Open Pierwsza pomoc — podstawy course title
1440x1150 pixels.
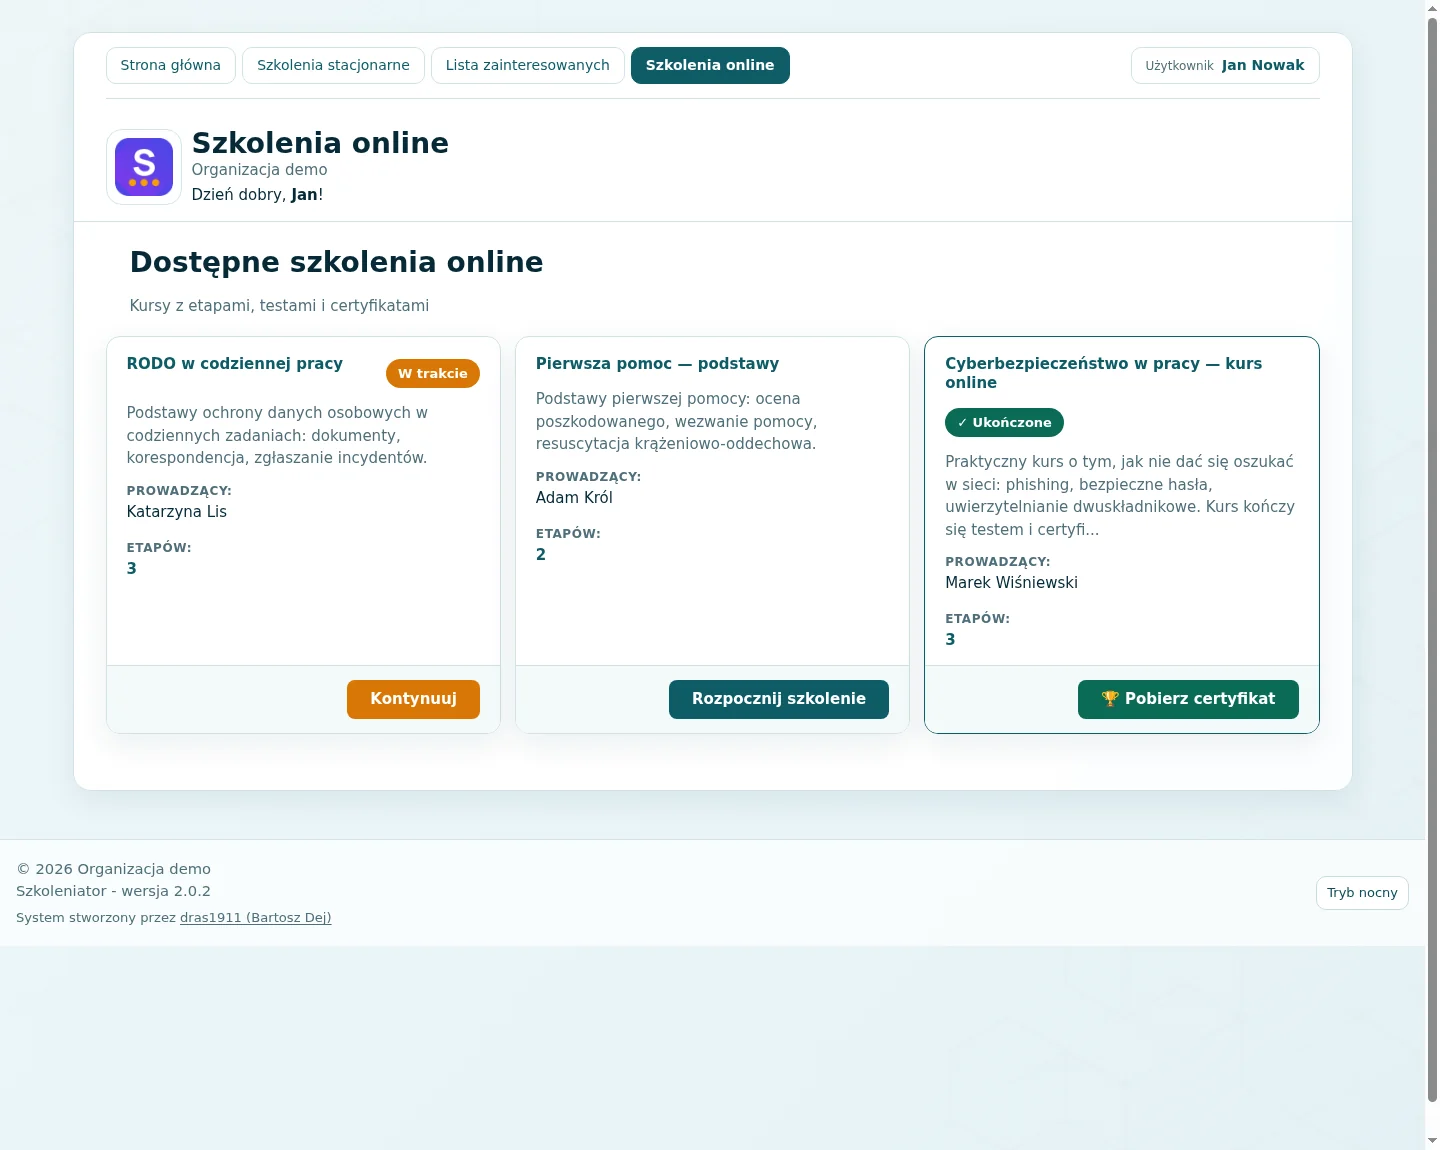click(x=657, y=364)
